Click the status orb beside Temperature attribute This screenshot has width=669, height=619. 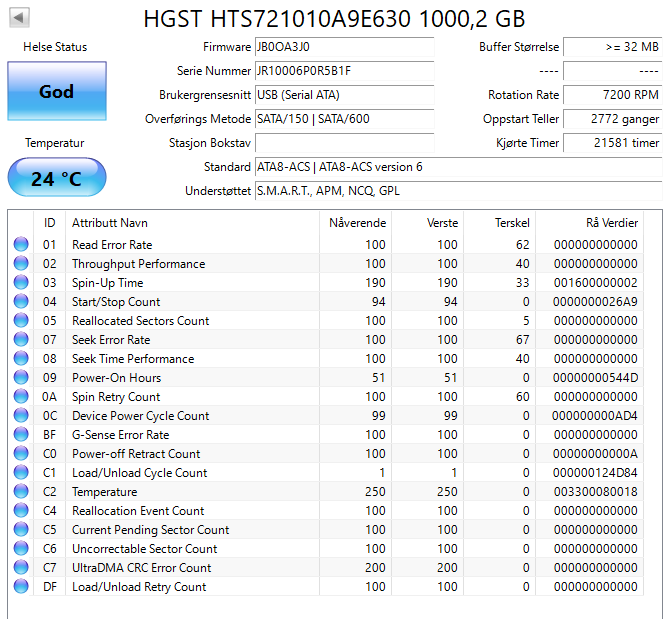tap(21, 492)
